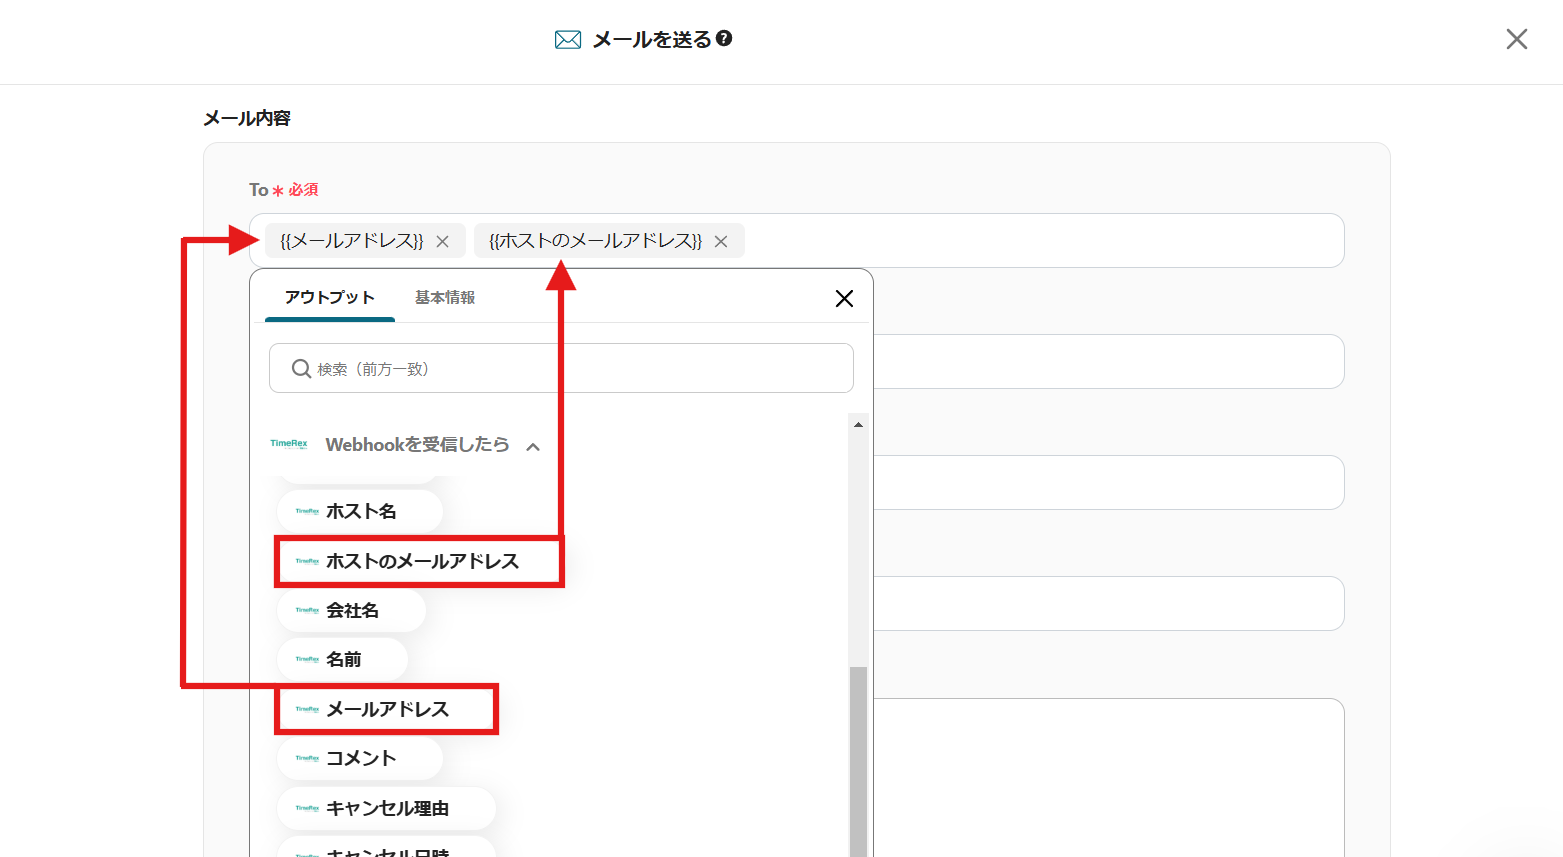Select the コメント output item

tap(360, 758)
